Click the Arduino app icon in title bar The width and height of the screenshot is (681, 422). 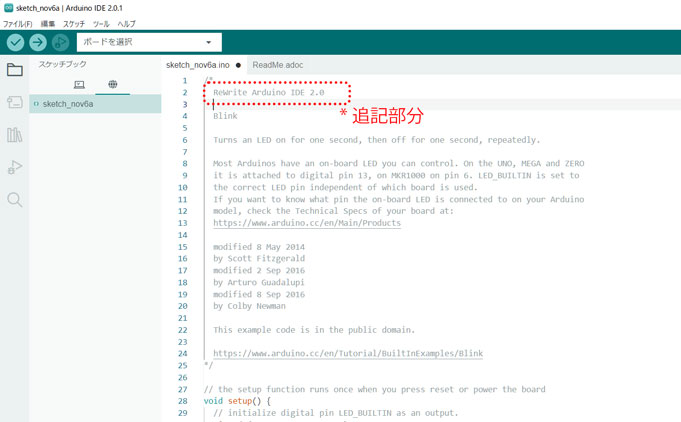click(x=8, y=8)
